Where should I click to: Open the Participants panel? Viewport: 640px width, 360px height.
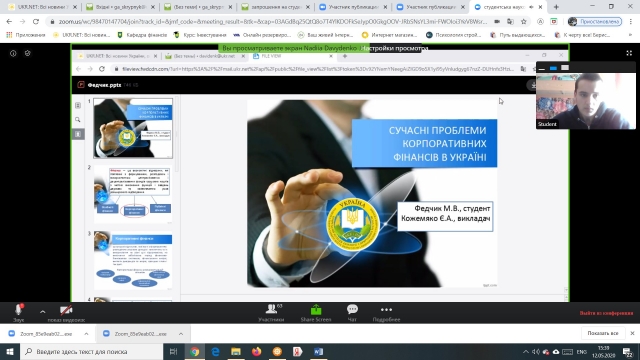(x=271, y=313)
